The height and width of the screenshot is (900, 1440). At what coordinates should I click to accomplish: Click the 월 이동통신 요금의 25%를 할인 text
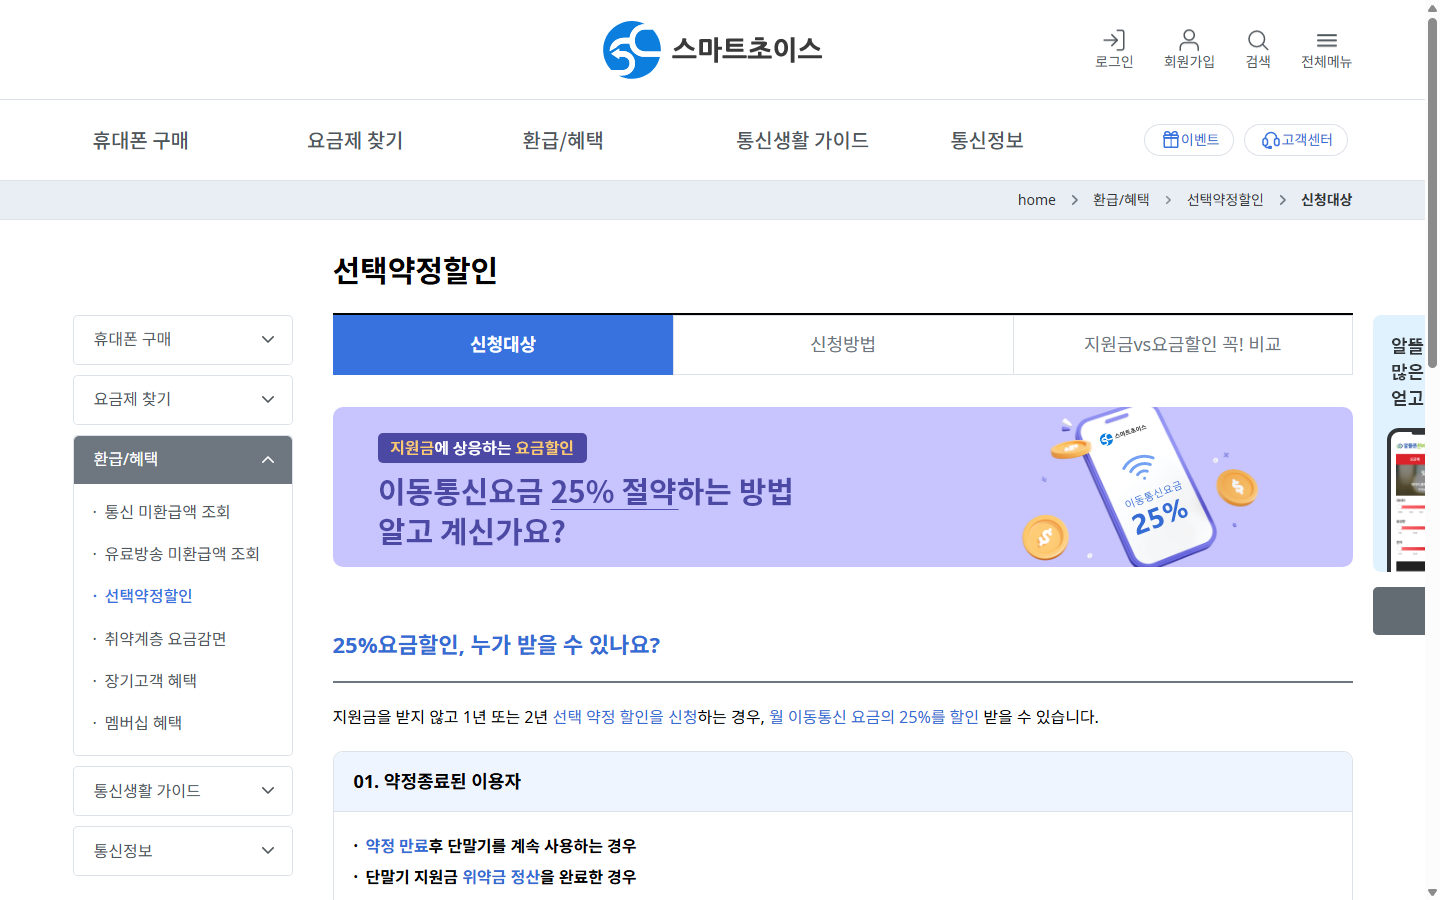coord(874,717)
